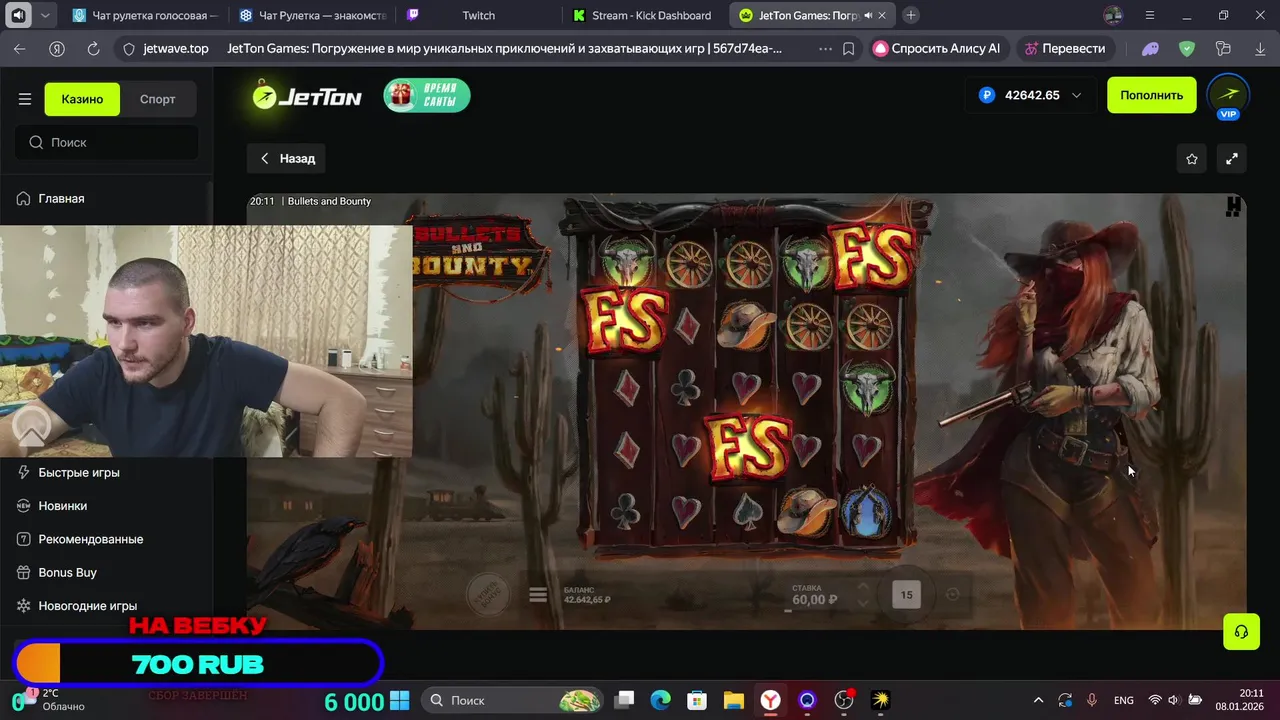Open Быстрые игры category
The image size is (1280, 720).
pyautogui.click(x=78, y=472)
